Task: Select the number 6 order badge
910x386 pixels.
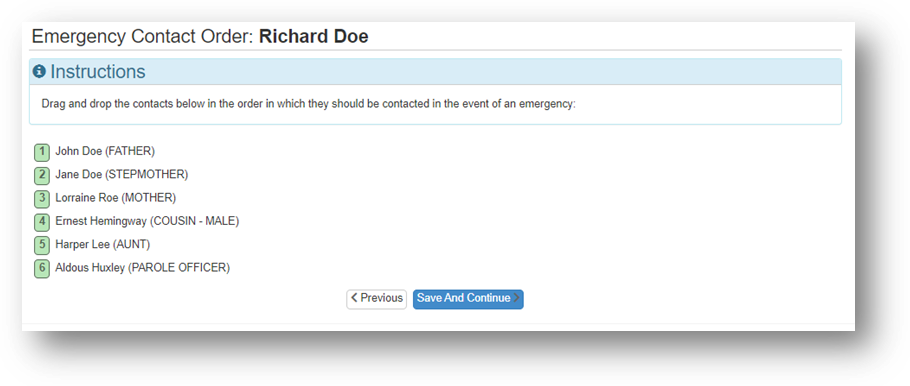Action: coord(42,269)
